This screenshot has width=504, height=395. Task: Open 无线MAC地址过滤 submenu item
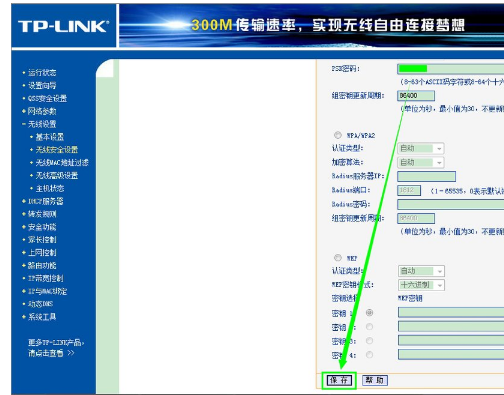point(62,163)
